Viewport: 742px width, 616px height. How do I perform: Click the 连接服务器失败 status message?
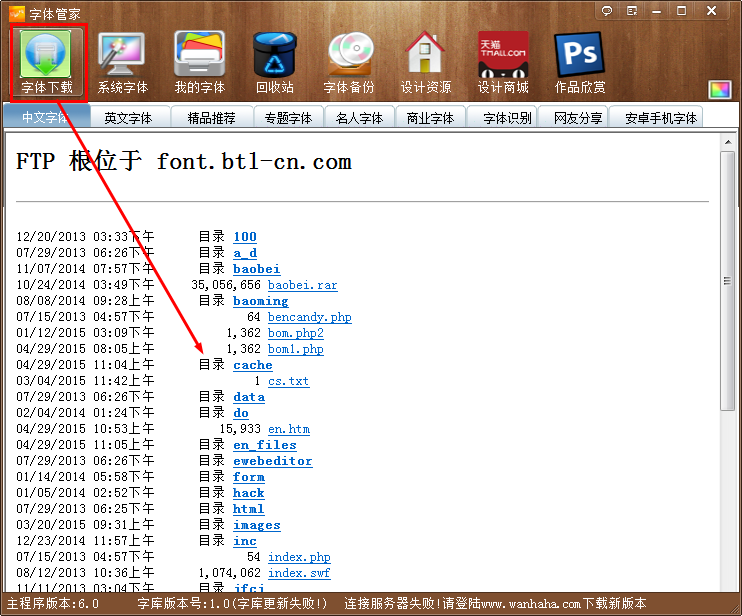(495, 604)
